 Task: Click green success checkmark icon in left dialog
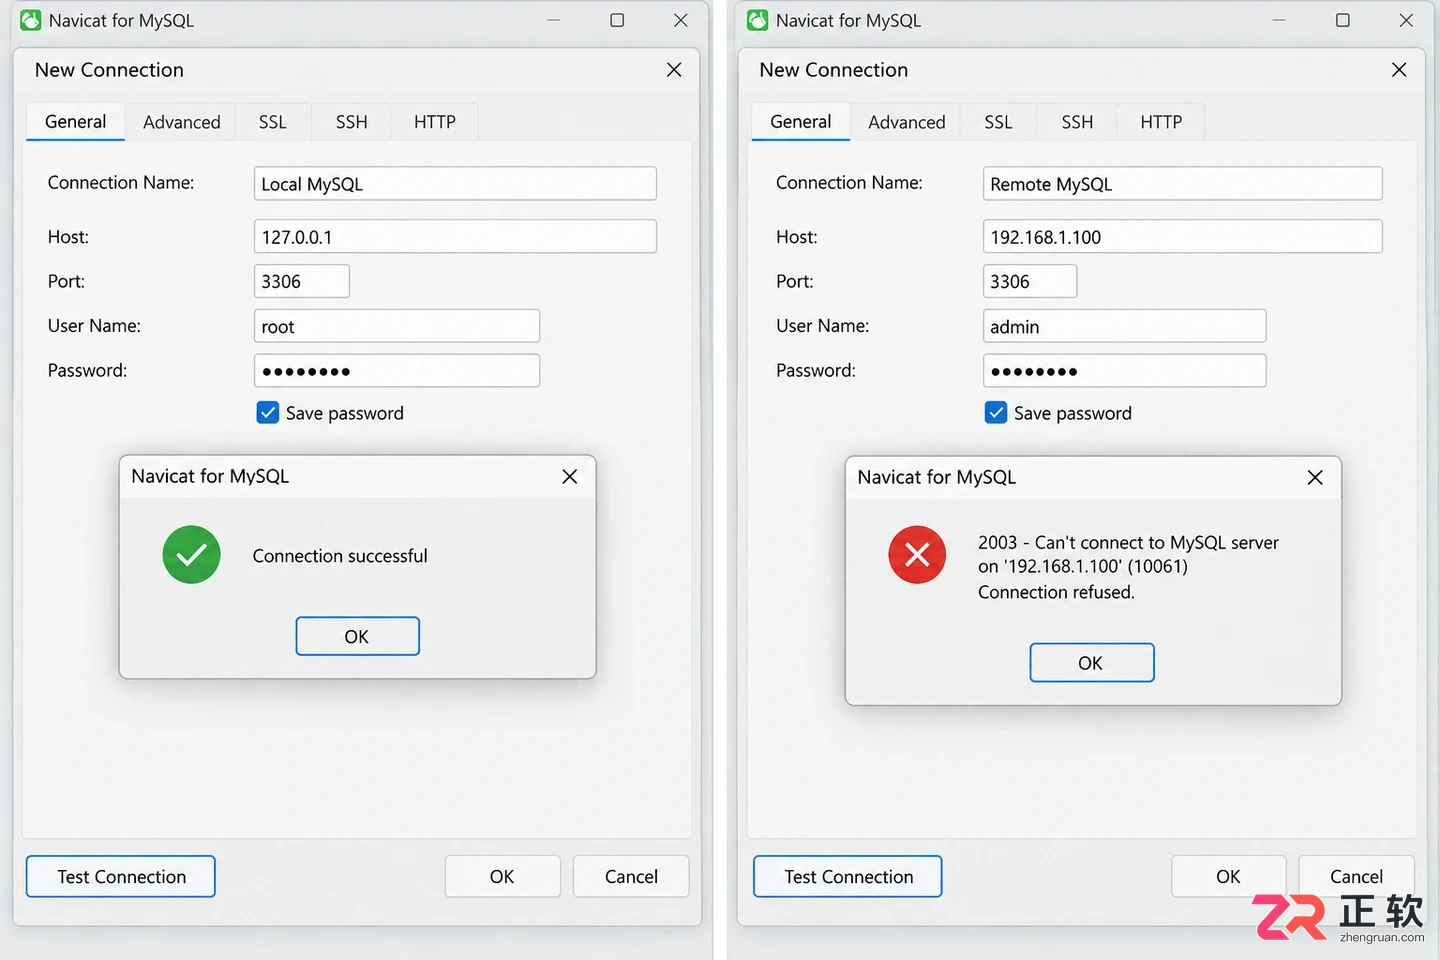(191, 555)
